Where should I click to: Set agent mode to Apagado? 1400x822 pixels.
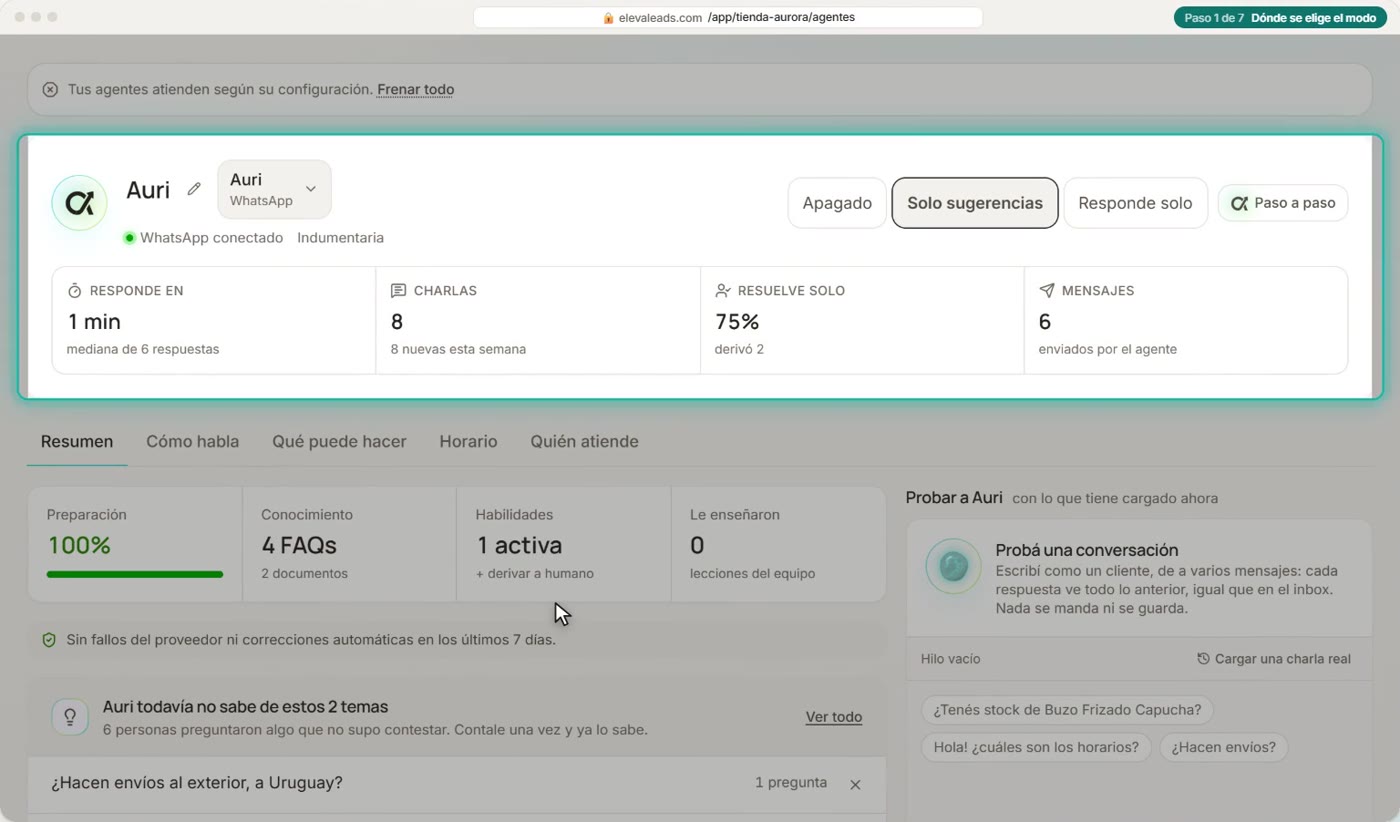click(837, 203)
